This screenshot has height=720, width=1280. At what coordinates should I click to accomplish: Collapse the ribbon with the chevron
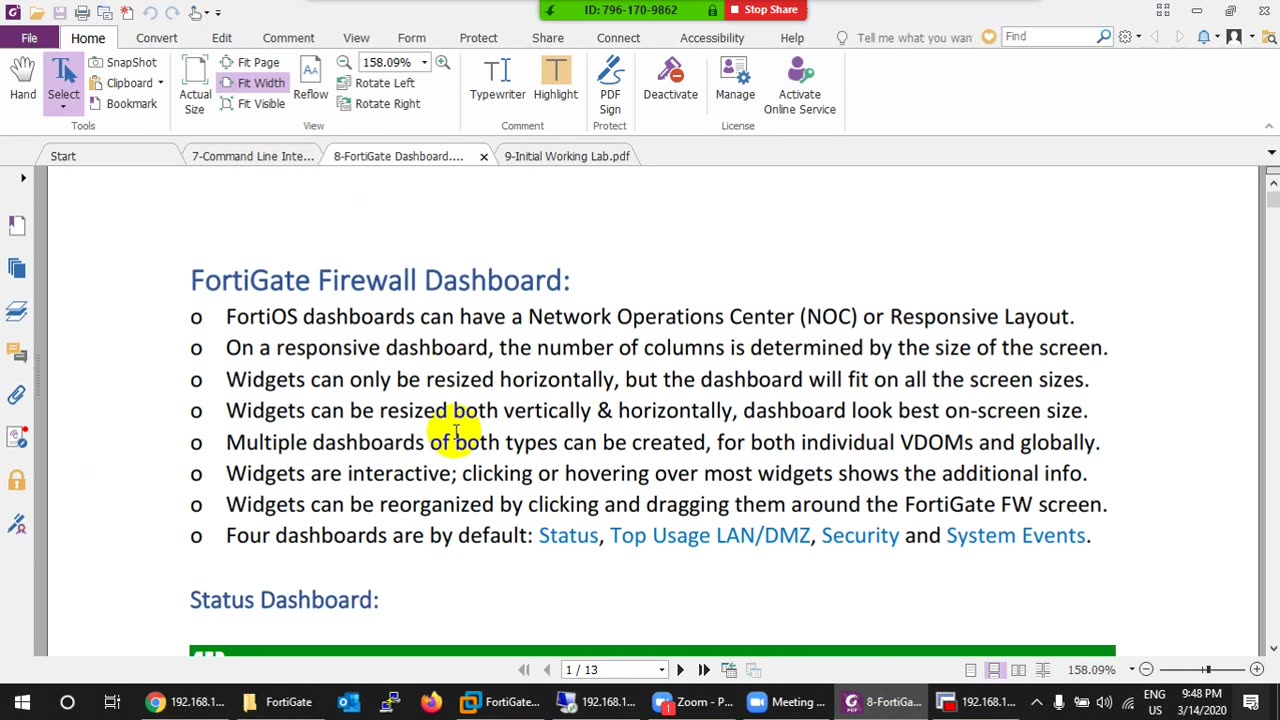click(x=1269, y=126)
